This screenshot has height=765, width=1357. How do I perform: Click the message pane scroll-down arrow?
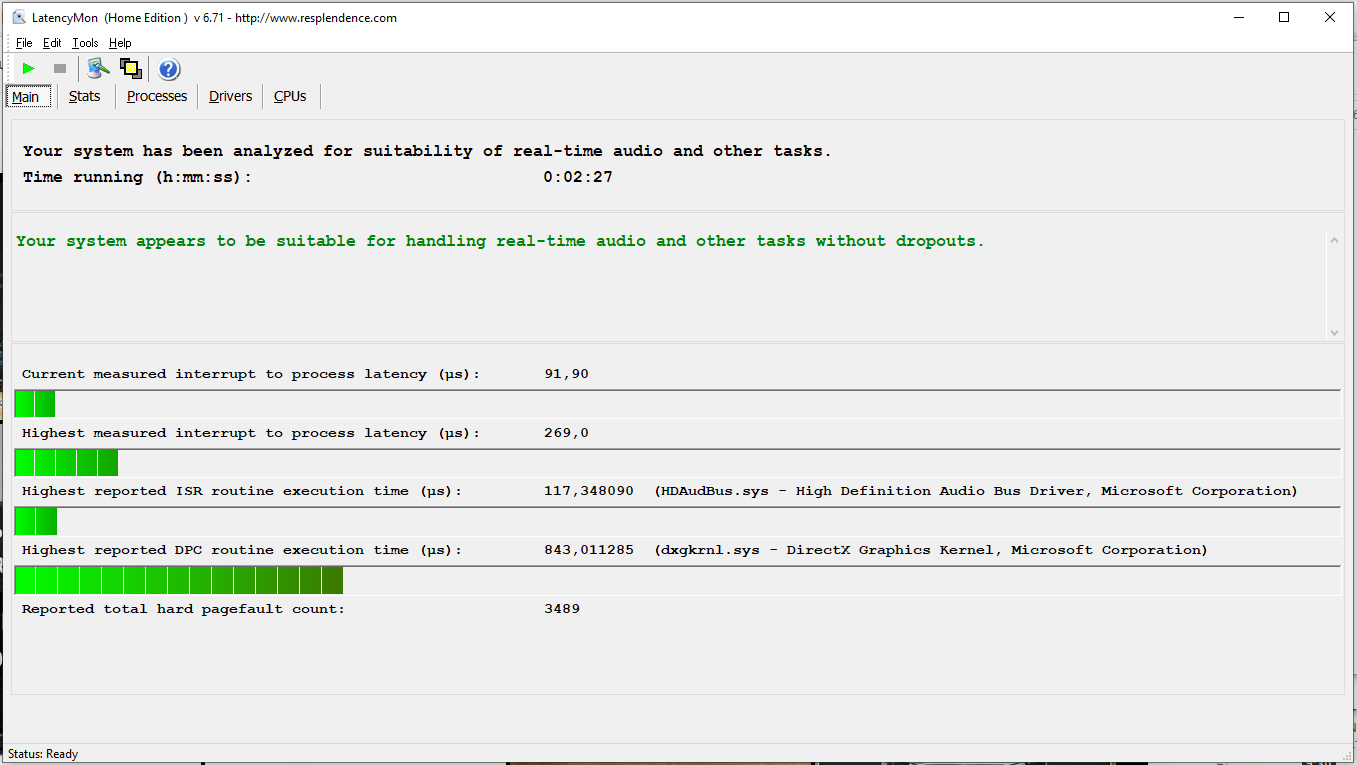[x=1334, y=333]
